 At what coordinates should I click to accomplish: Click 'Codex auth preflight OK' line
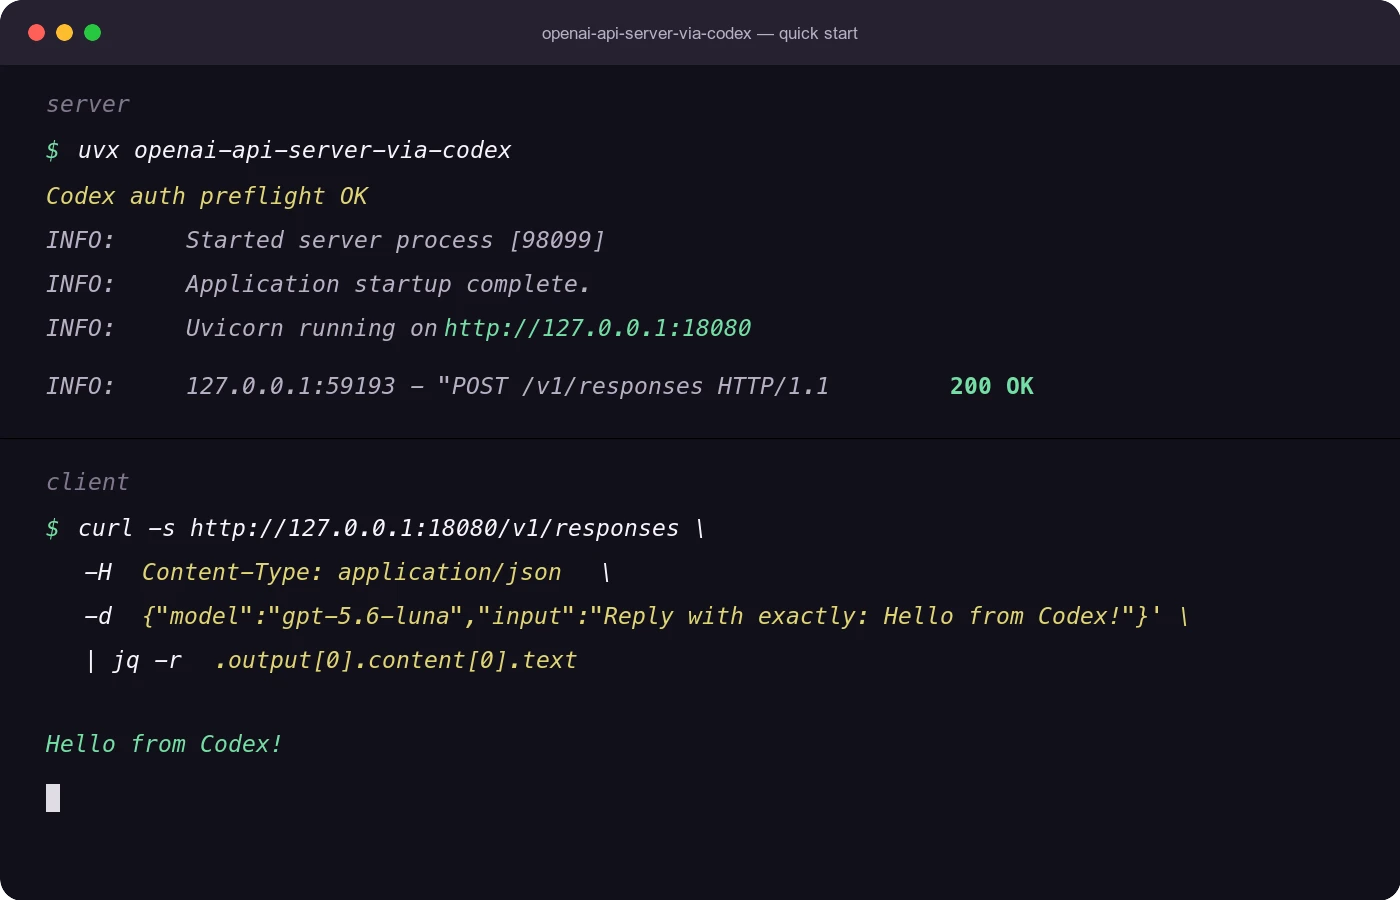point(207,196)
